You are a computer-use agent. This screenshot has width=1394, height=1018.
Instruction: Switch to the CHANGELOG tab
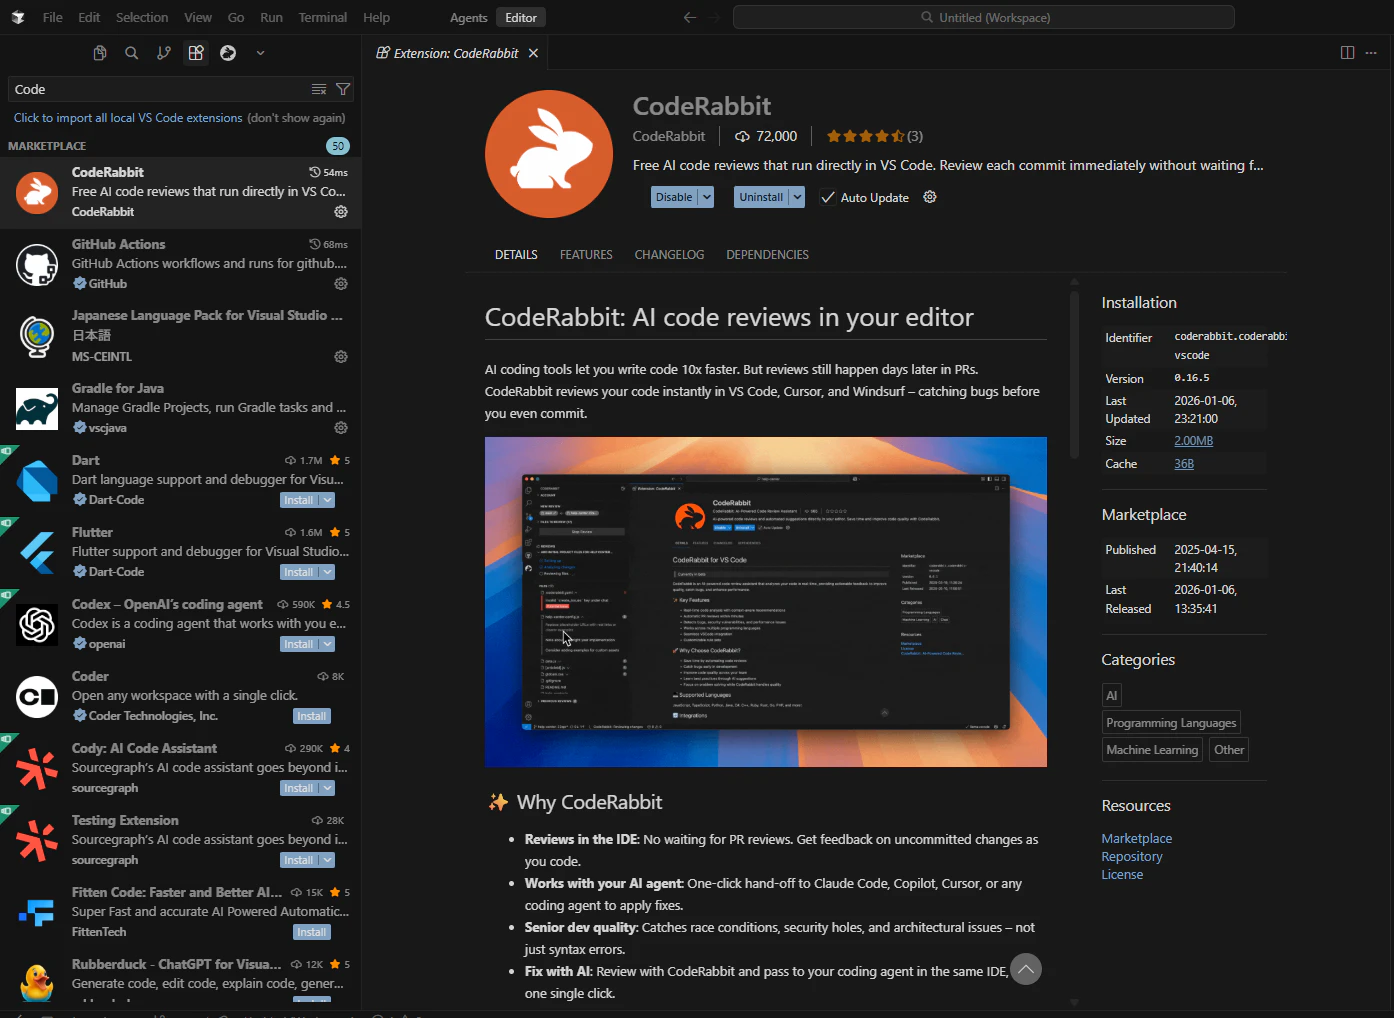pos(669,255)
